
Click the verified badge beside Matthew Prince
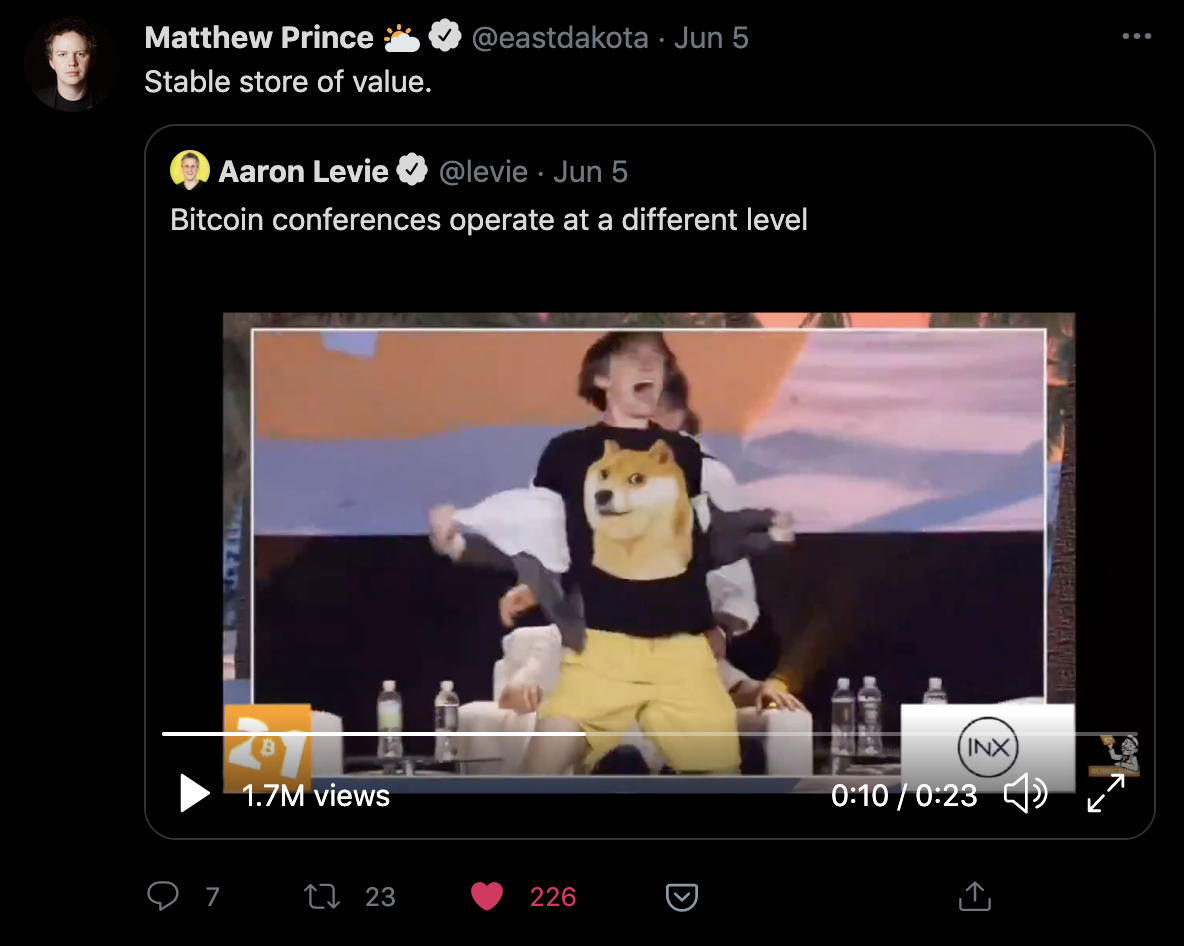coord(445,38)
